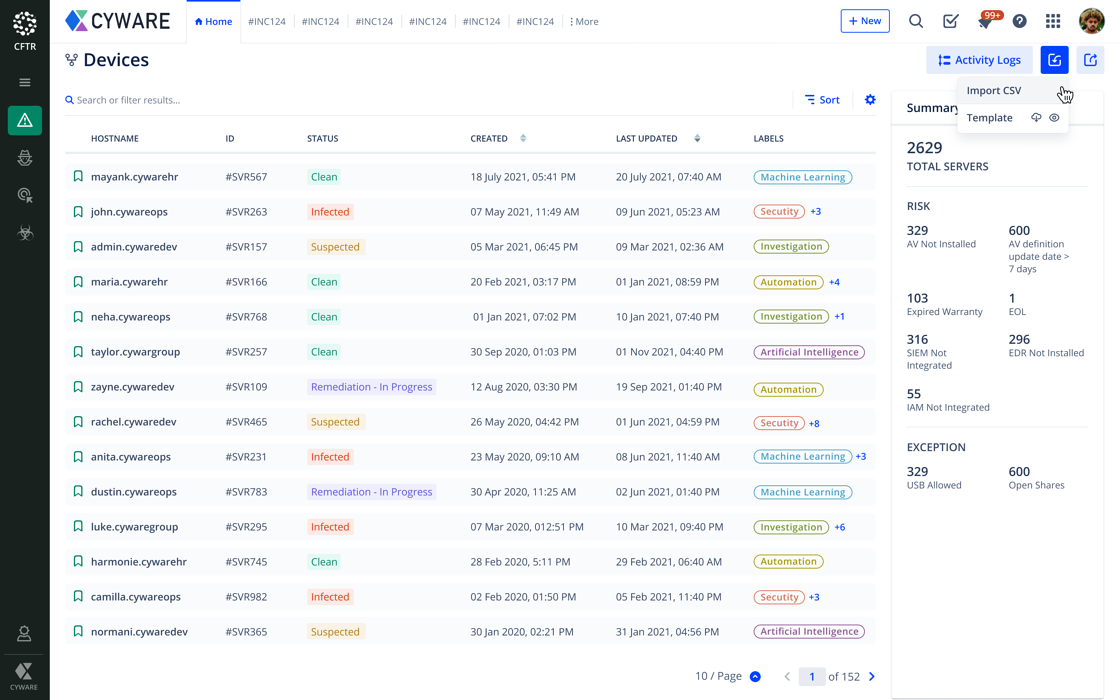Image resolution: width=1120 pixels, height=700 pixels.
Task: Open the biohazard icon in the sidebar
Action: pos(25,233)
